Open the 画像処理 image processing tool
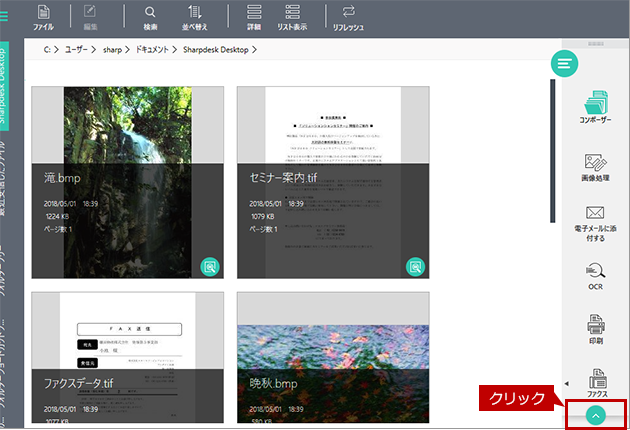Image resolution: width=630 pixels, height=430 pixels. 595,167
